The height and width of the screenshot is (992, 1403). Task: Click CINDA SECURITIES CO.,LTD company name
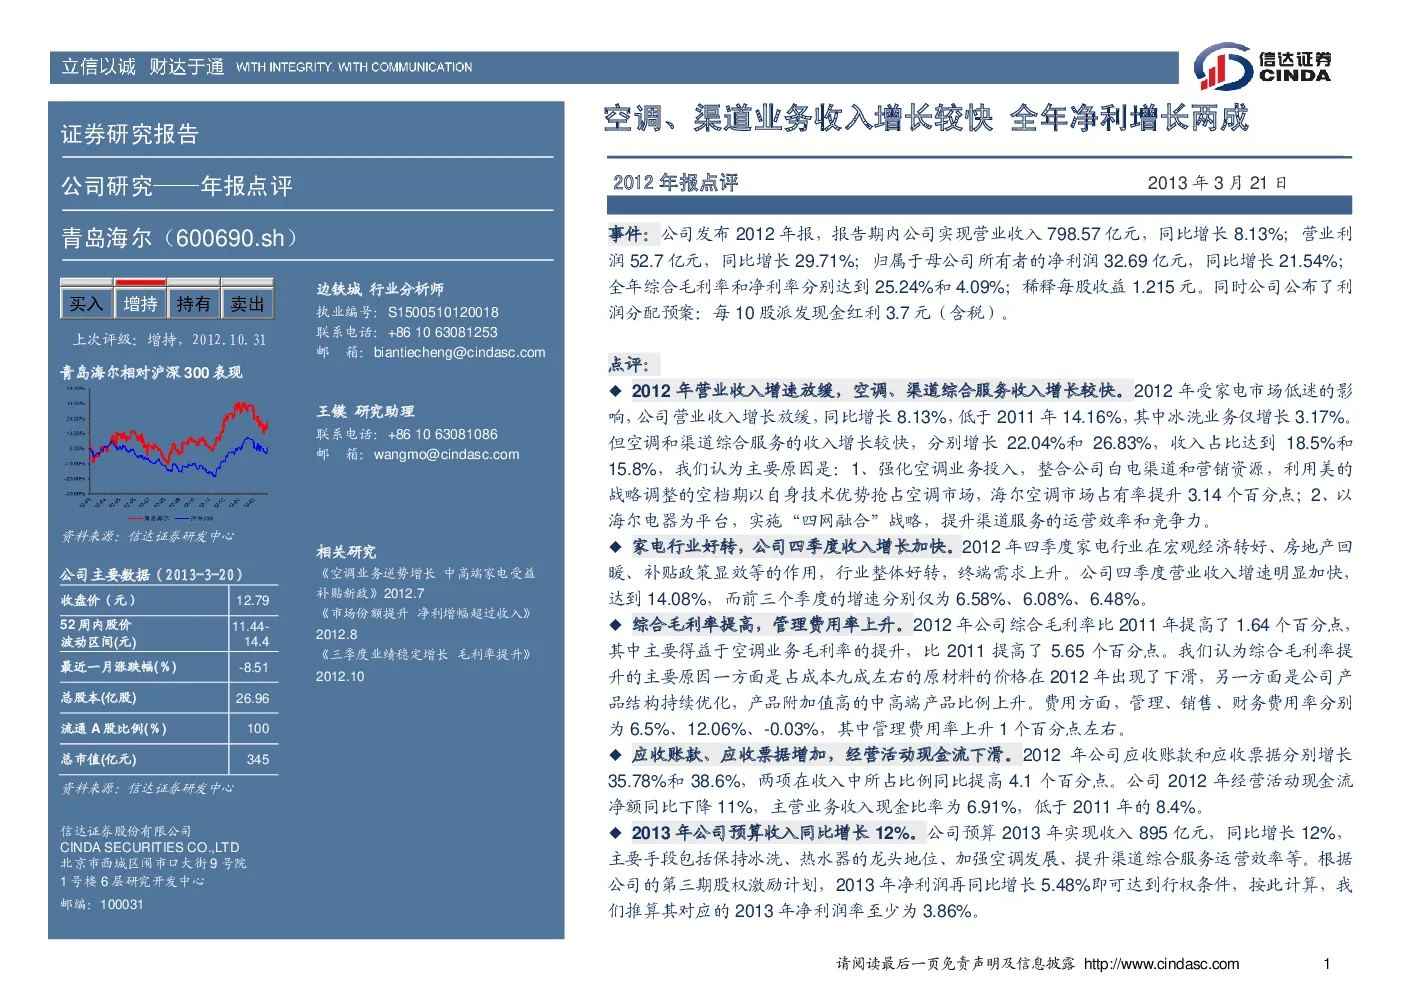point(150,847)
